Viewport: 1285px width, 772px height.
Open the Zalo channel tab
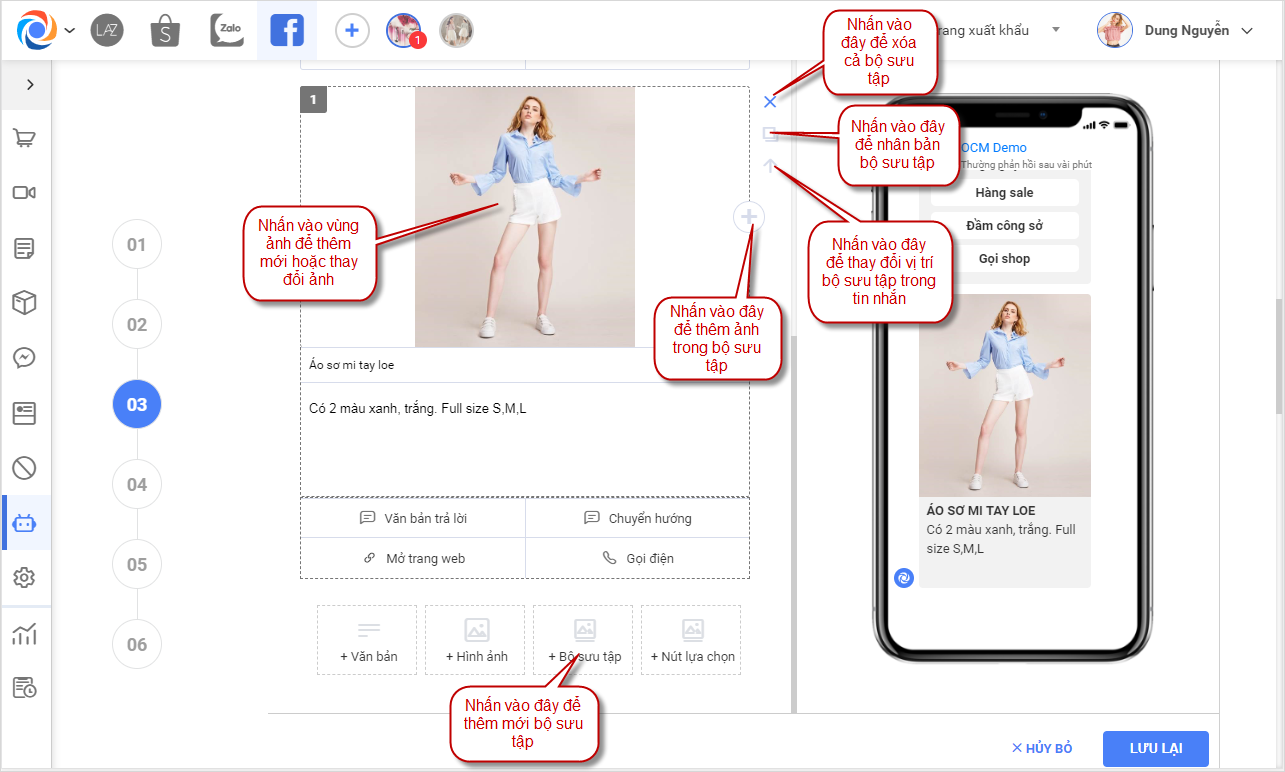click(x=227, y=31)
